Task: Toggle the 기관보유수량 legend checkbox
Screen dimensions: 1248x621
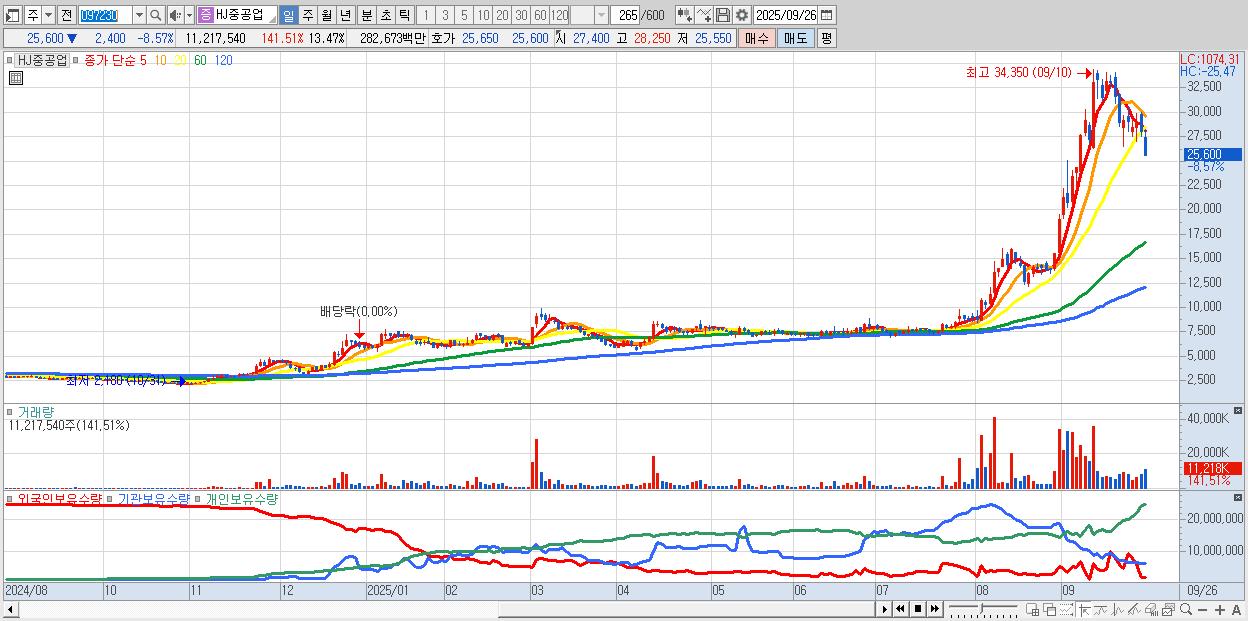Action: point(110,498)
